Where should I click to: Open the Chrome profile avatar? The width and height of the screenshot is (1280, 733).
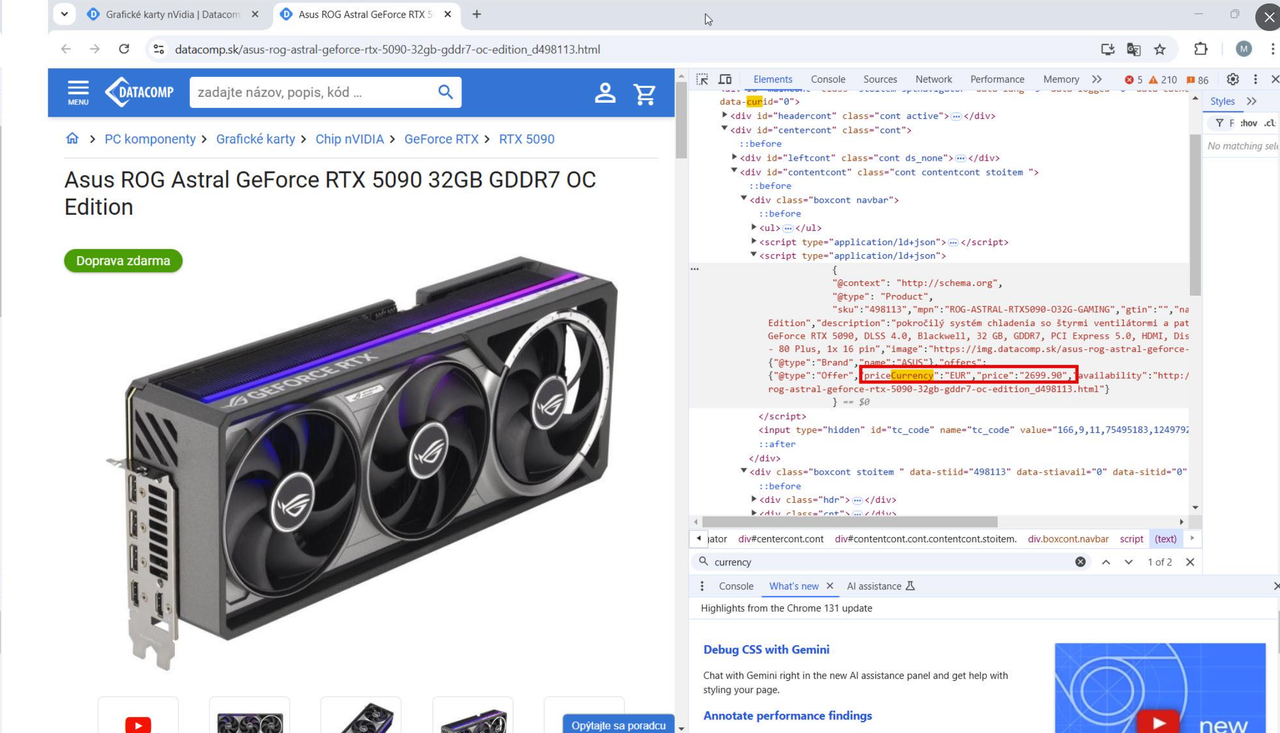tap(1244, 49)
